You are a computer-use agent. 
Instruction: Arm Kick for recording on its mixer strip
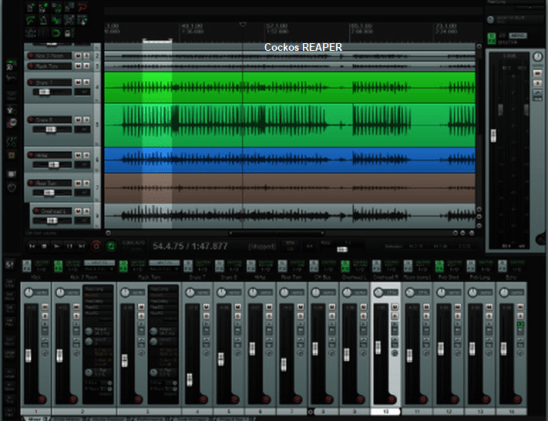pyautogui.click(x=42, y=399)
